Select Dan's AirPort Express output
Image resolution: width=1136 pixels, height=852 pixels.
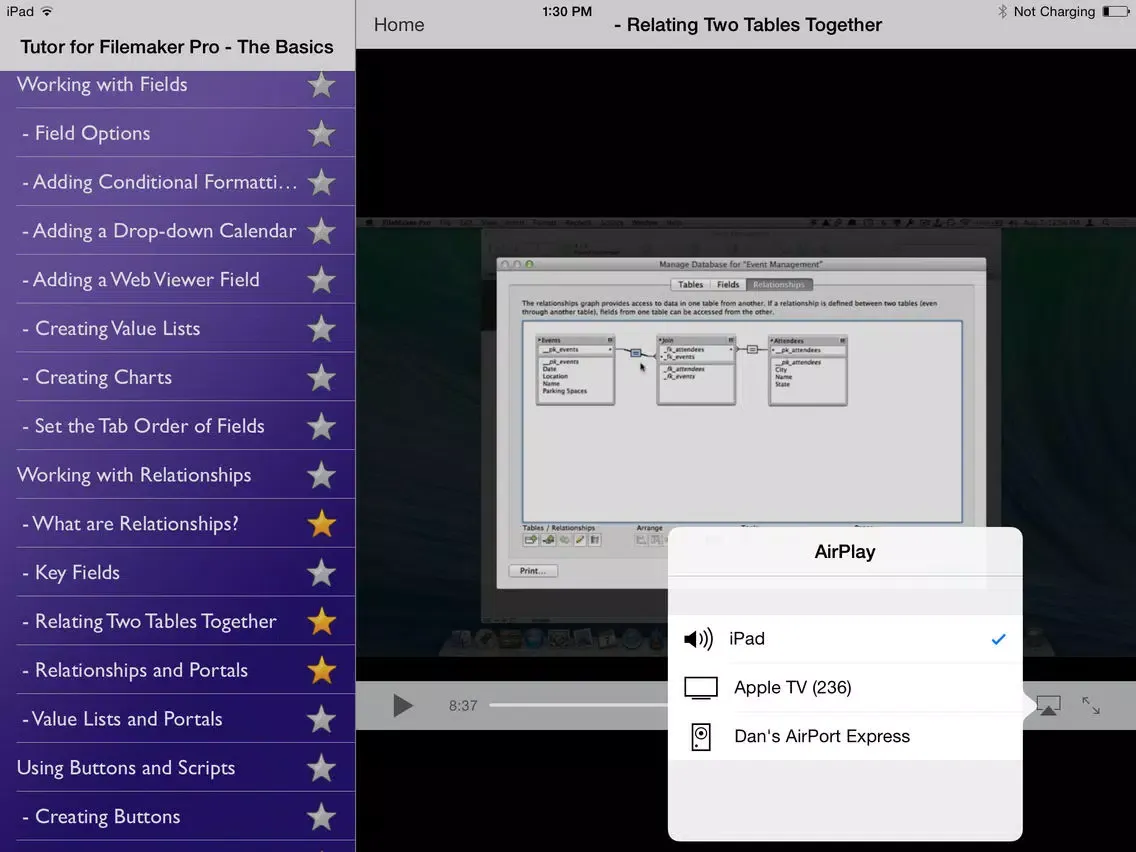[845, 737]
